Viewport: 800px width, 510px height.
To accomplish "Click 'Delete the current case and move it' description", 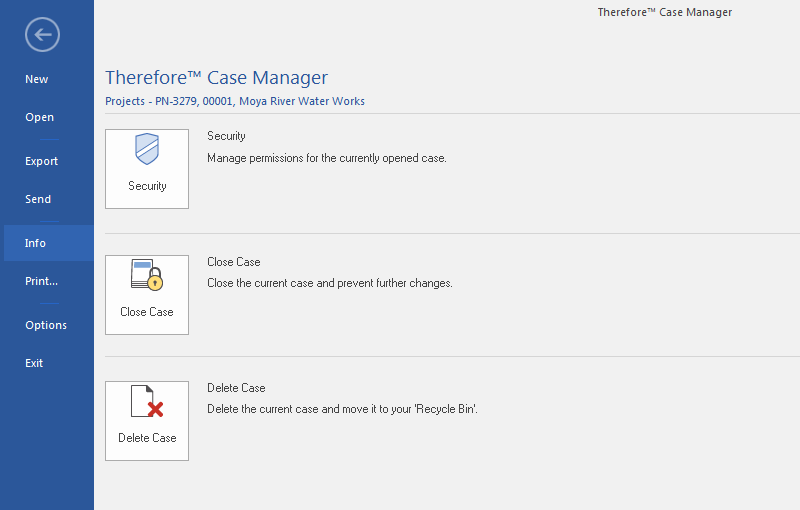I will (342, 409).
